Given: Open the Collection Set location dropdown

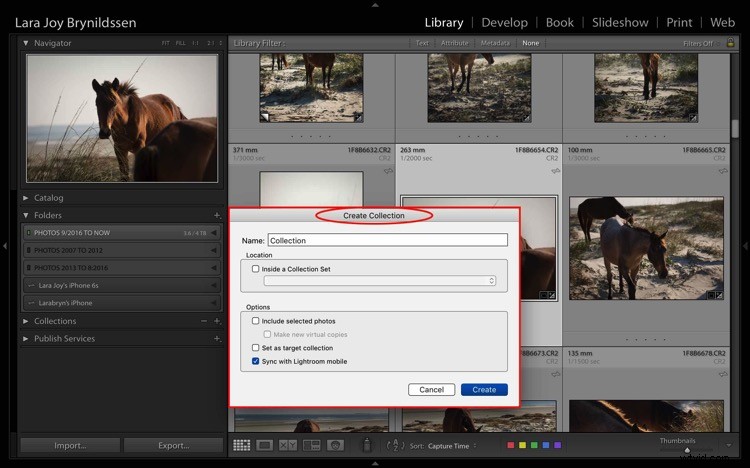Looking at the screenshot, I should [x=380, y=281].
